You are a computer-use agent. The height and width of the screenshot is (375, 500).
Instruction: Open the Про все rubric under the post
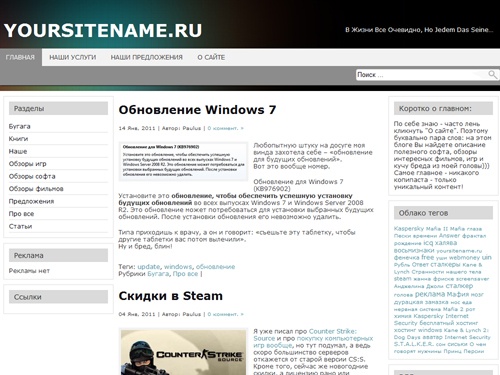(x=185, y=274)
